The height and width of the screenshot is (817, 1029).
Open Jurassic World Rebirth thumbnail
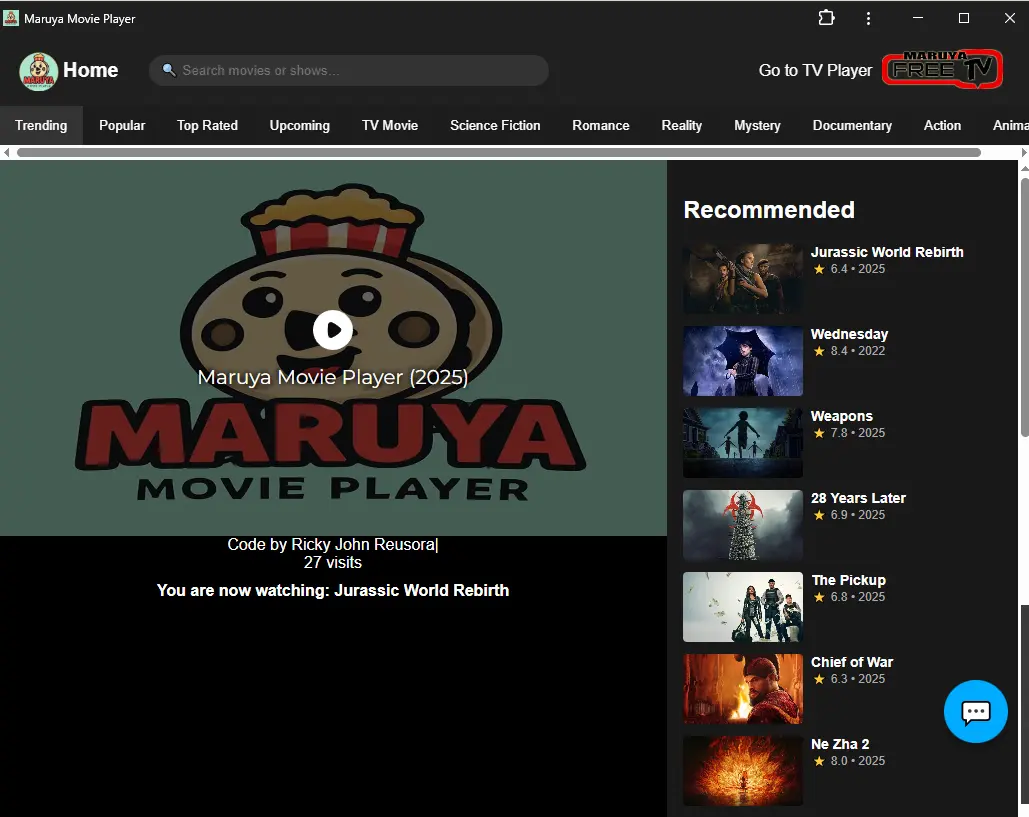pyautogui.click(x=743, y=279)
